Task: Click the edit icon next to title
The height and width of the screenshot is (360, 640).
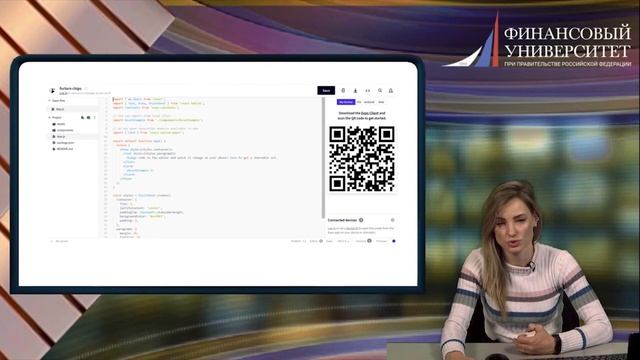Action: 86,88
